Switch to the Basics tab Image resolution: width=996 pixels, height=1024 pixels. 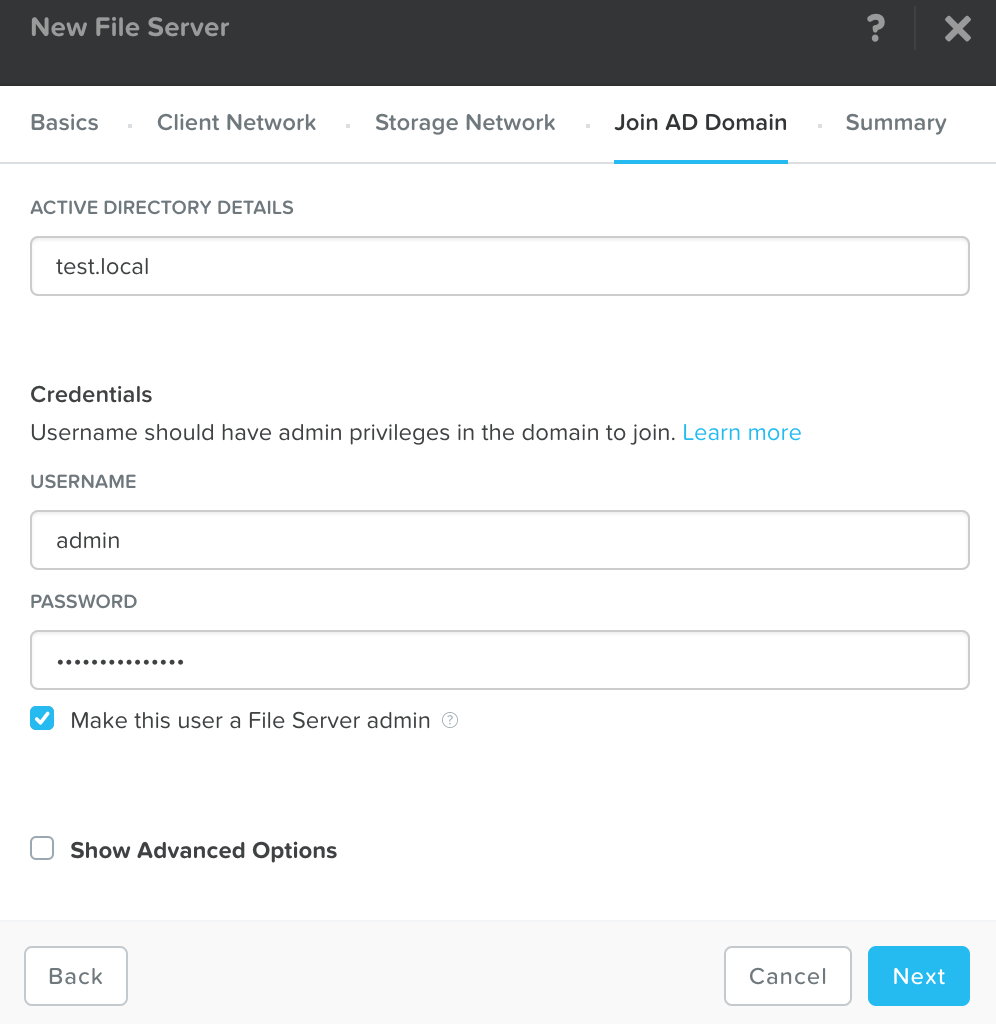pos(65,123)
